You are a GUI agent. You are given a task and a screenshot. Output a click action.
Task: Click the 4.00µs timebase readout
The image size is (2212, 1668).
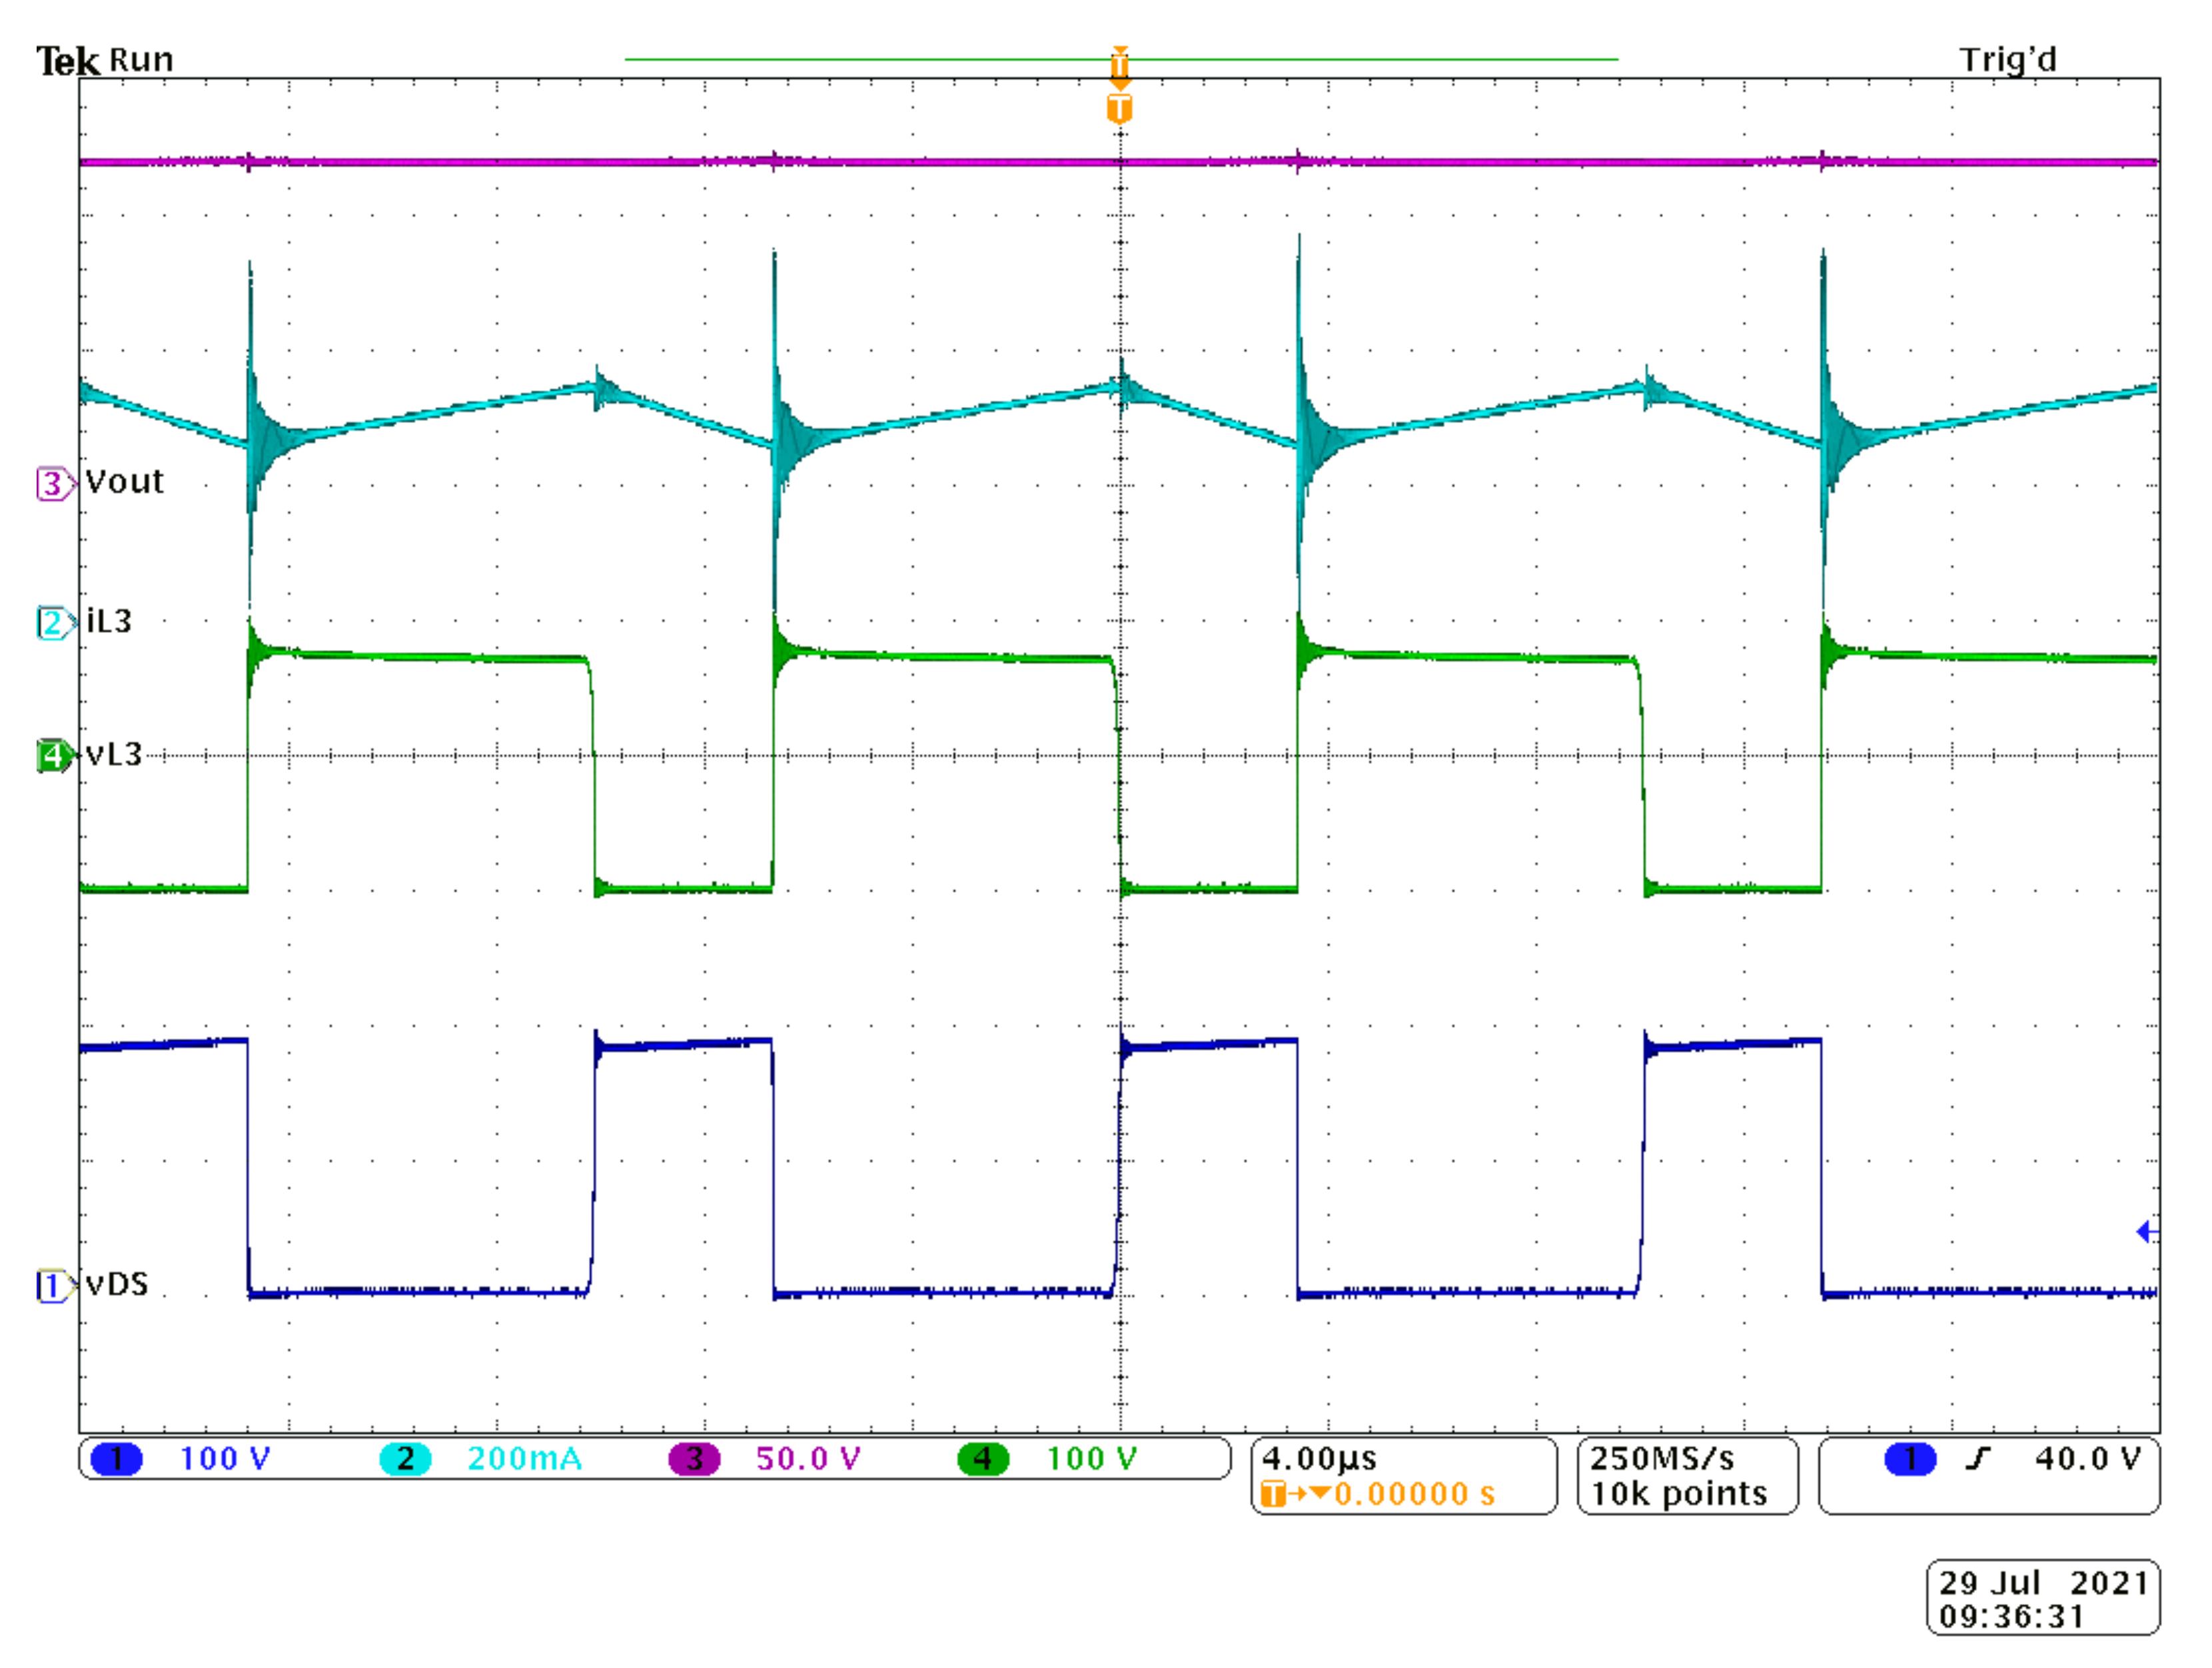pos(1319,1458)
